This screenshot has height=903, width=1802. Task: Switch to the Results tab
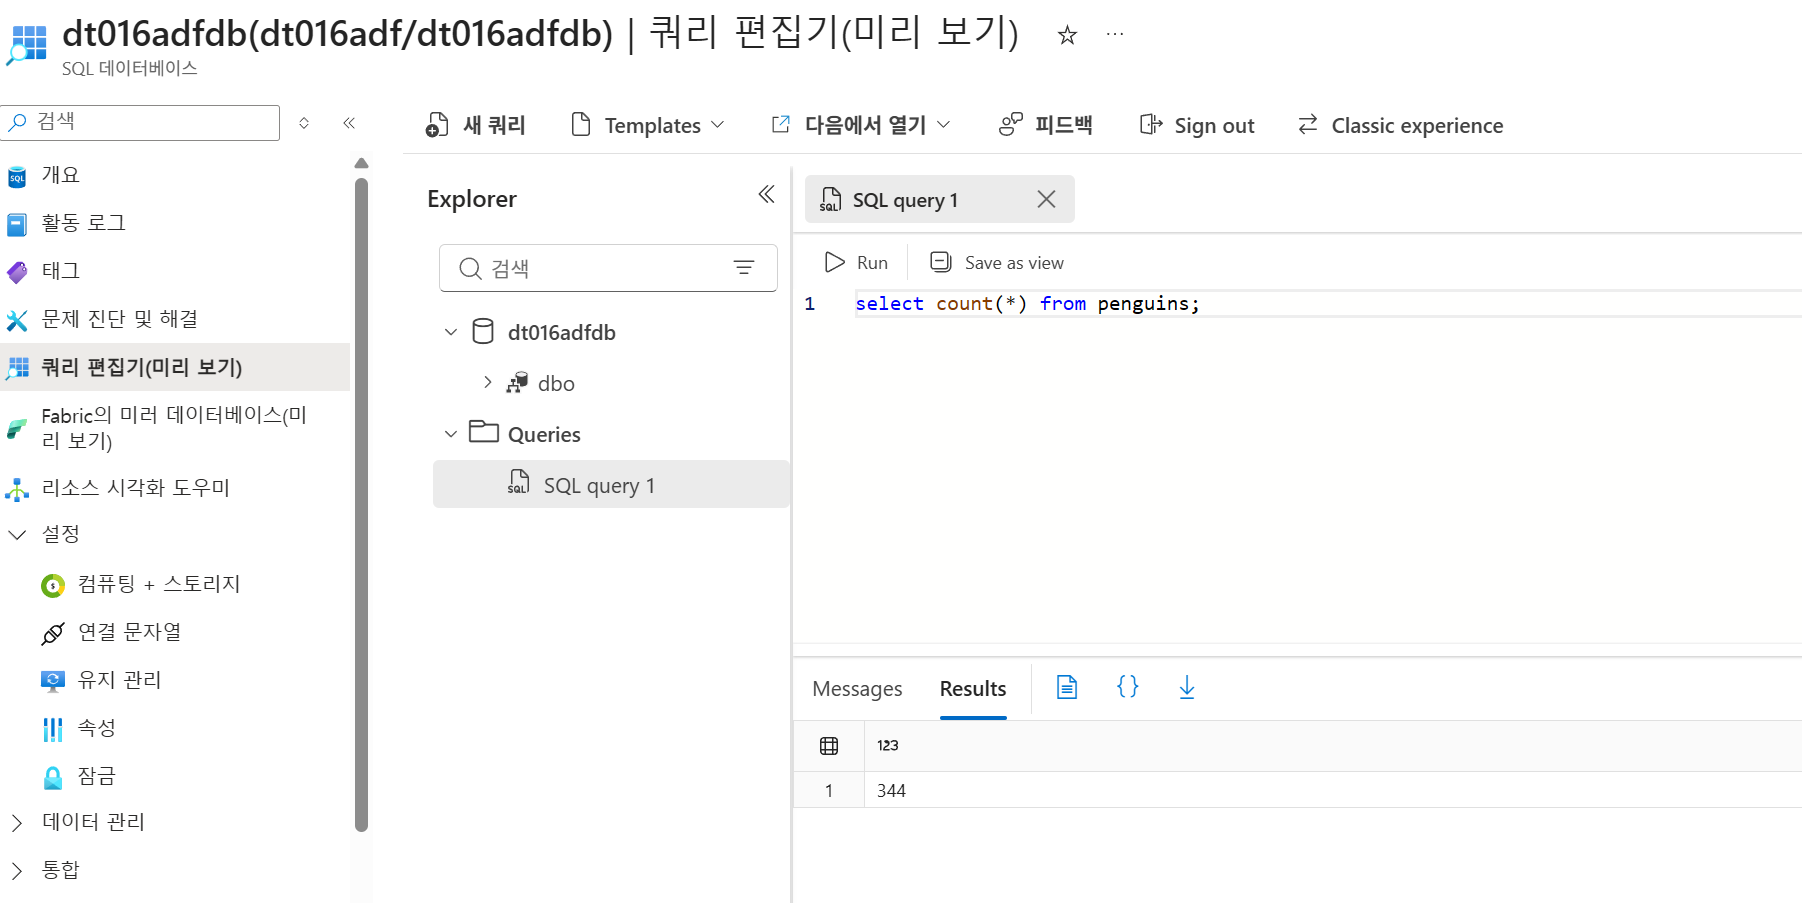(x=973, y=689)
